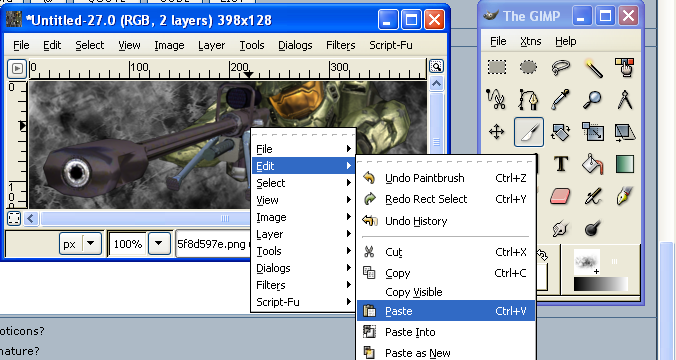Choose the Text tool
The image size is (676, 360).
561,164
